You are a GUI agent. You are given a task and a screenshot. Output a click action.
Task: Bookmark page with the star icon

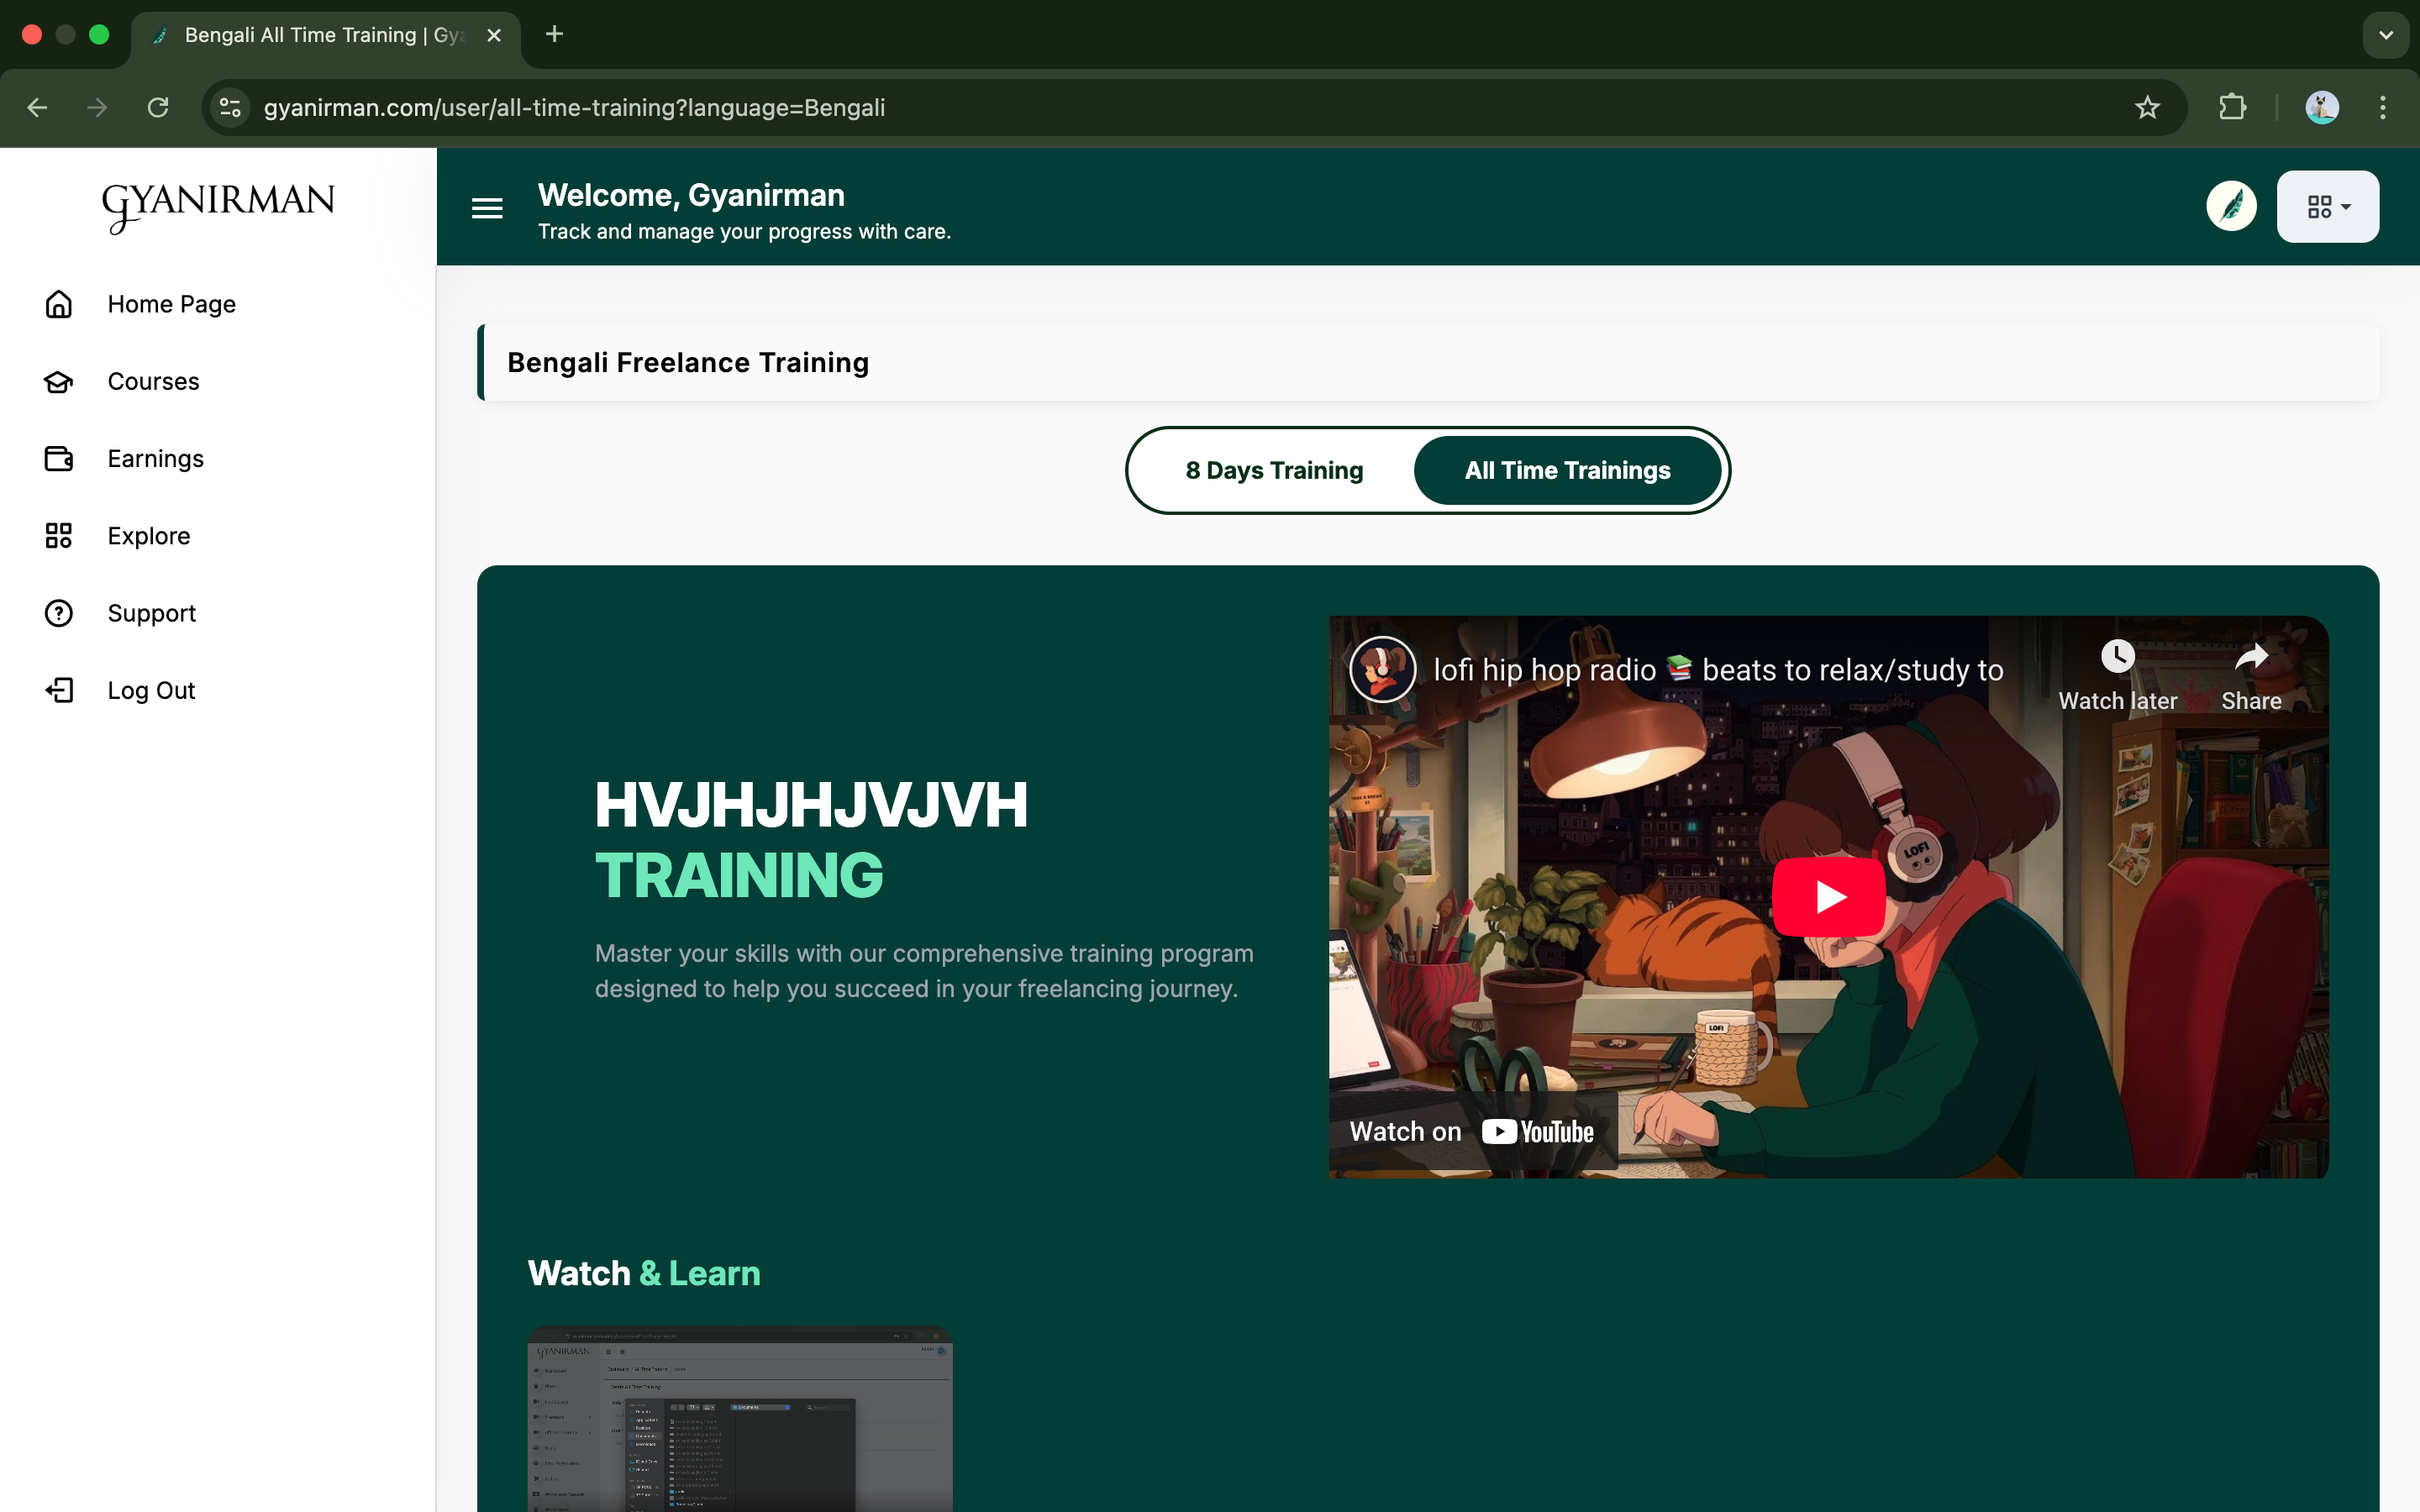(2147, 108)
